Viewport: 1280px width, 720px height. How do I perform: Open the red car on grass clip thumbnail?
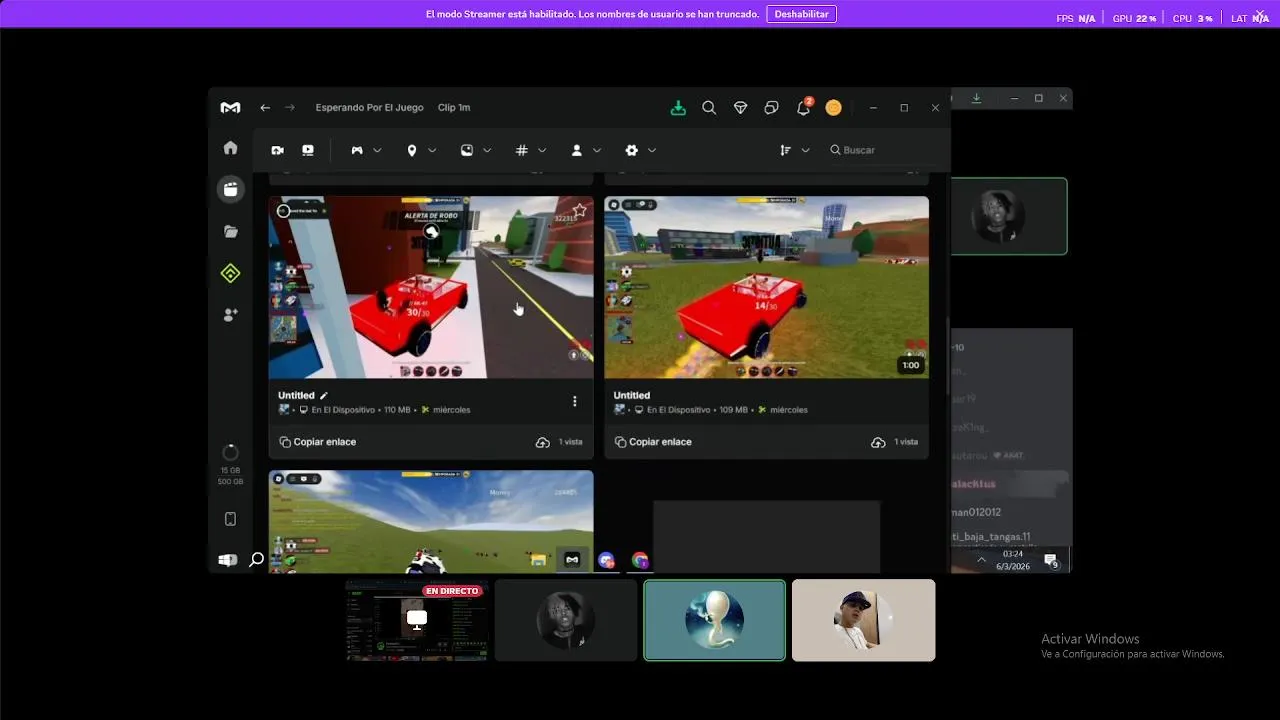(767, 287)
